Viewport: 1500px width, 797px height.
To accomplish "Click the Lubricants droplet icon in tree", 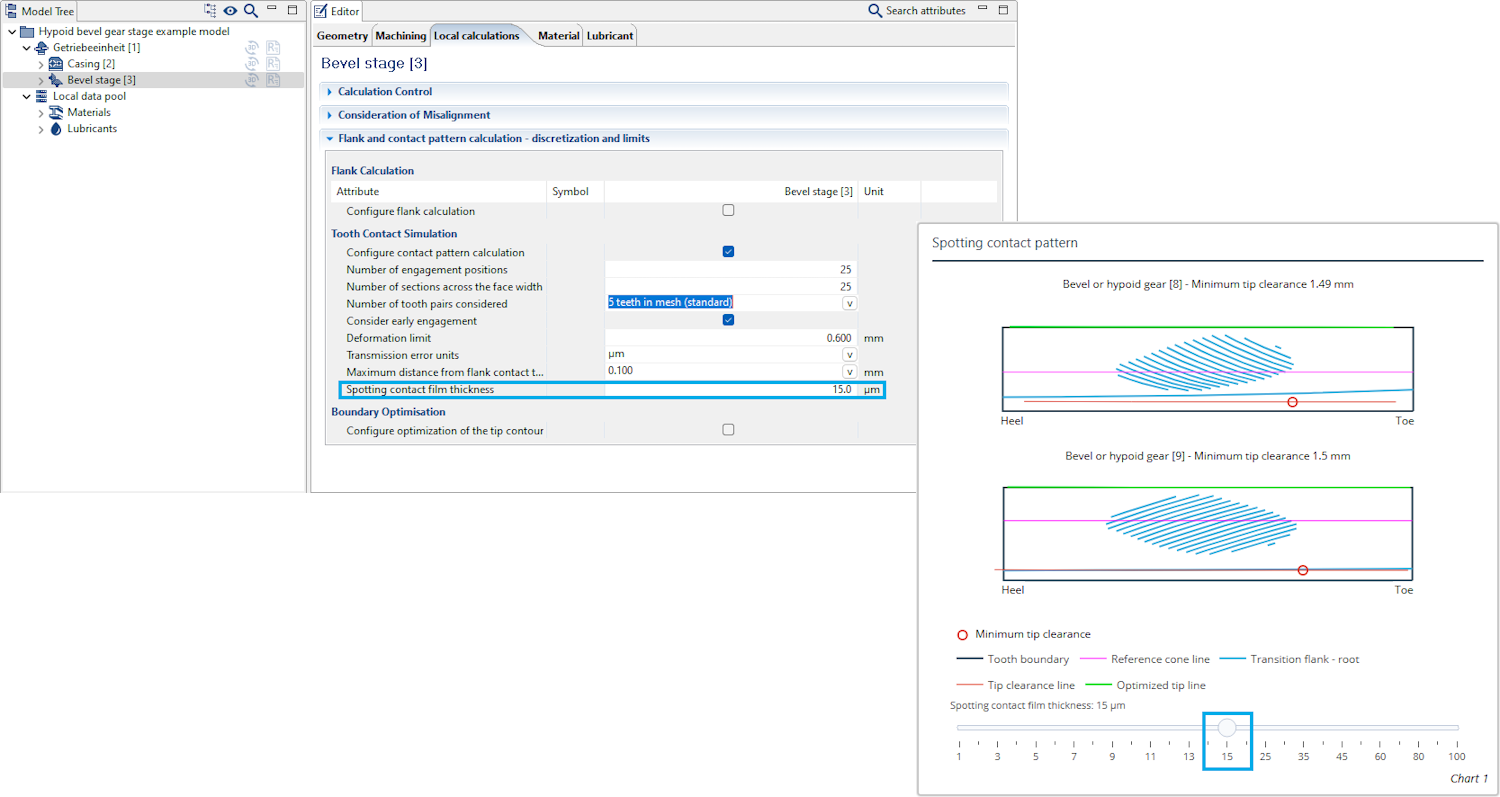I will pyautogui.click(x=56, y=129).
